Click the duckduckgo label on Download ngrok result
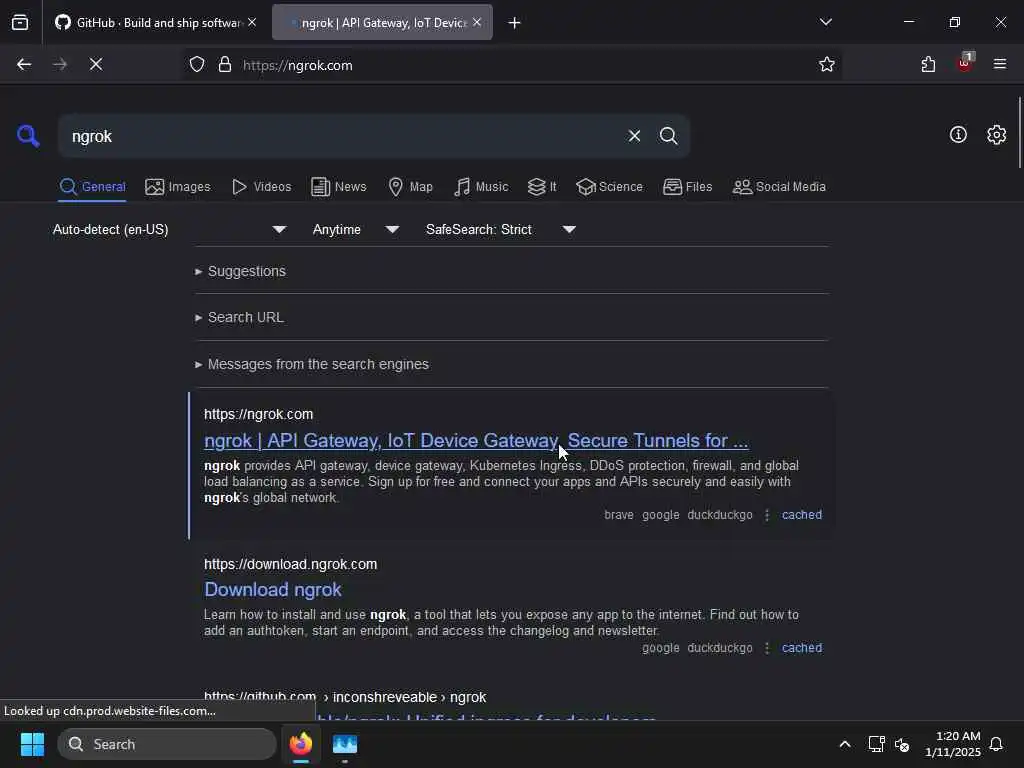Screen dimensions: 1024x768 [720, 648]
